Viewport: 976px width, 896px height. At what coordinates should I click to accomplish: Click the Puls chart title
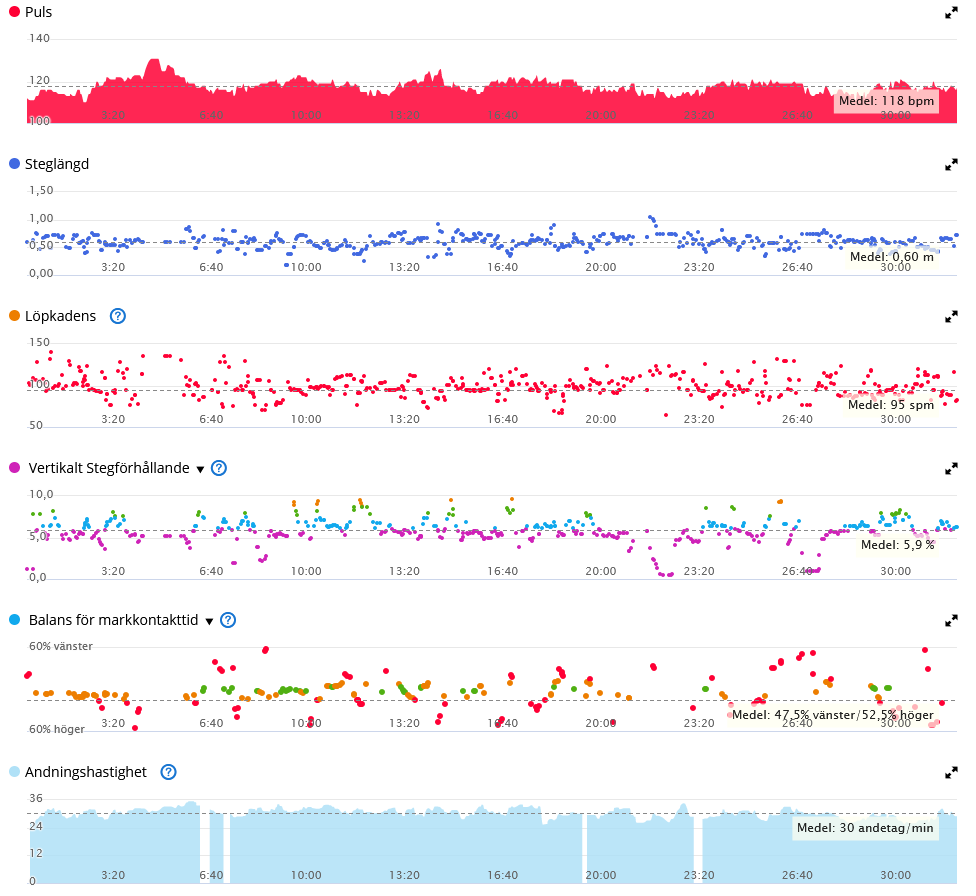tap(39, 12)
